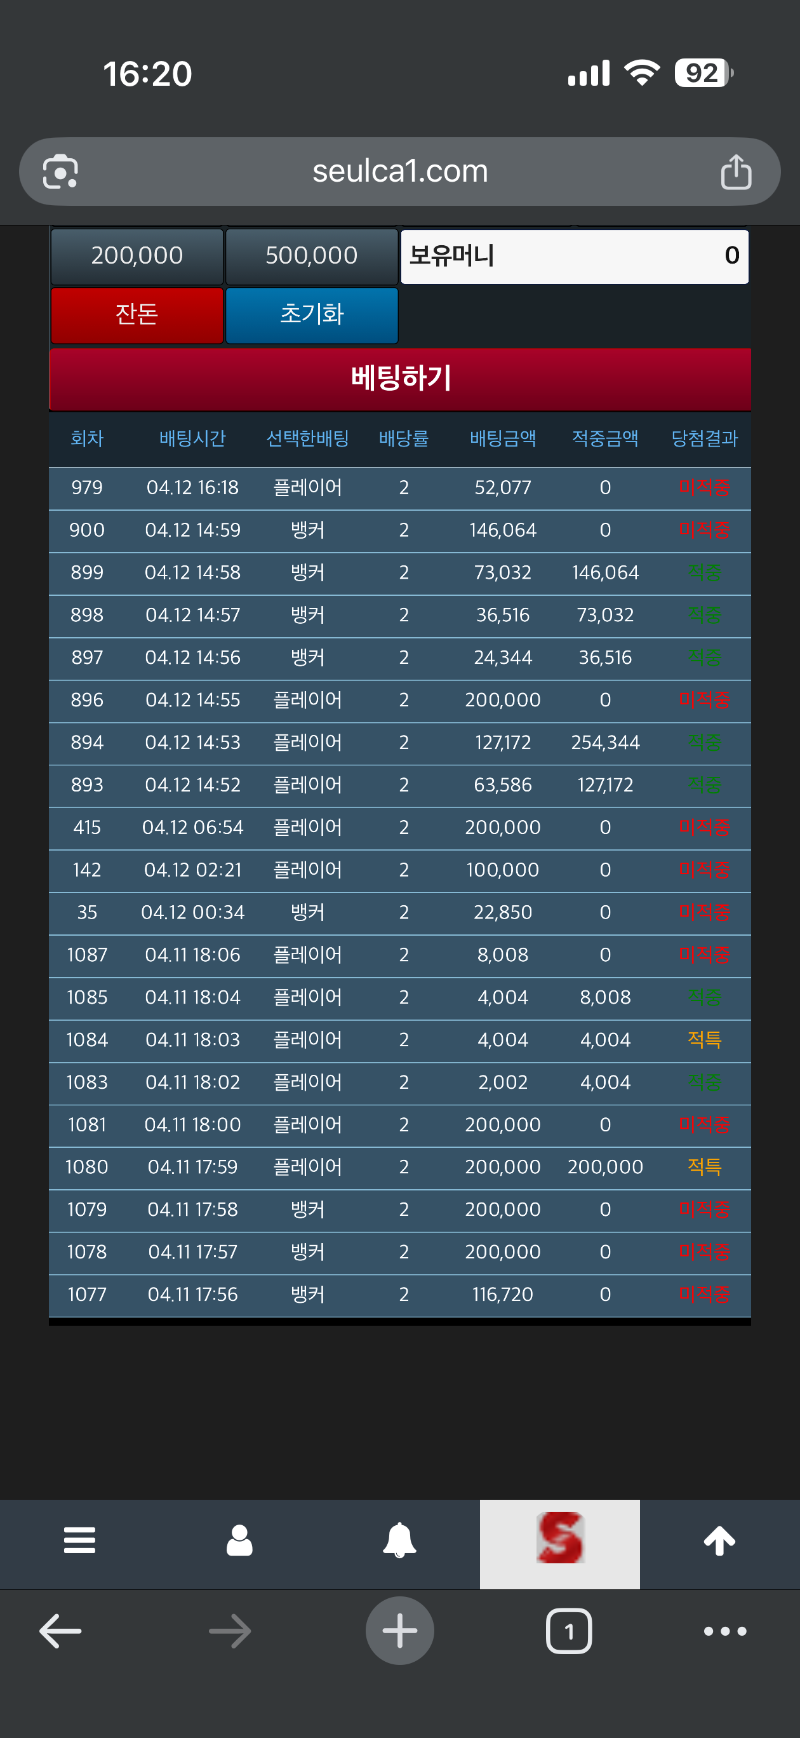
Task: Select the row for round 979
Action: [x=400, y=488]
